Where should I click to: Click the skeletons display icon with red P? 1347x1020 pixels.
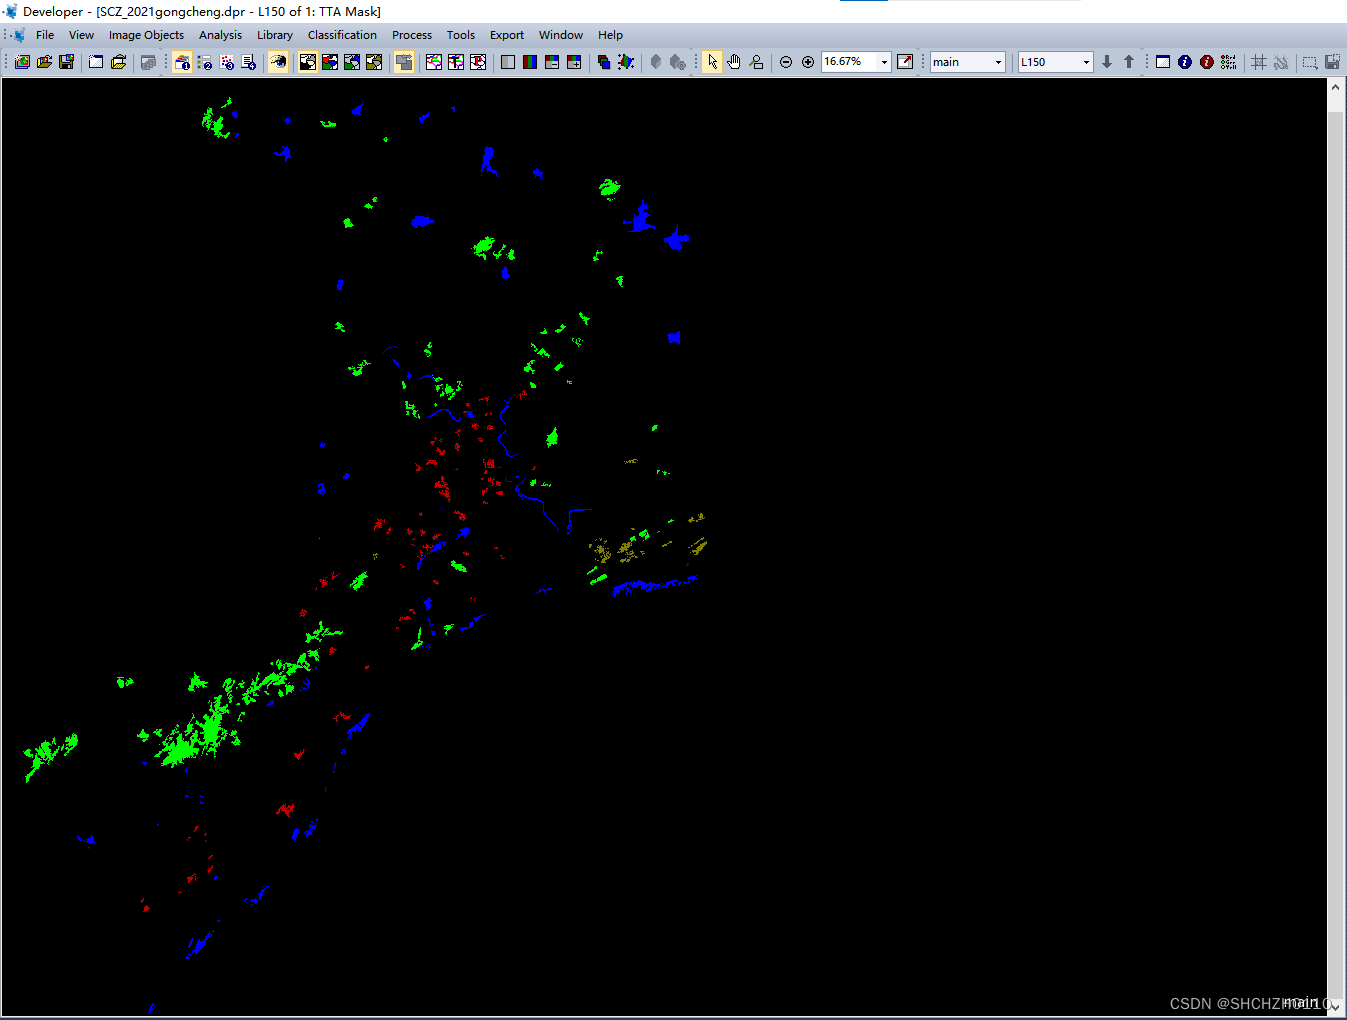click(478, 62)
